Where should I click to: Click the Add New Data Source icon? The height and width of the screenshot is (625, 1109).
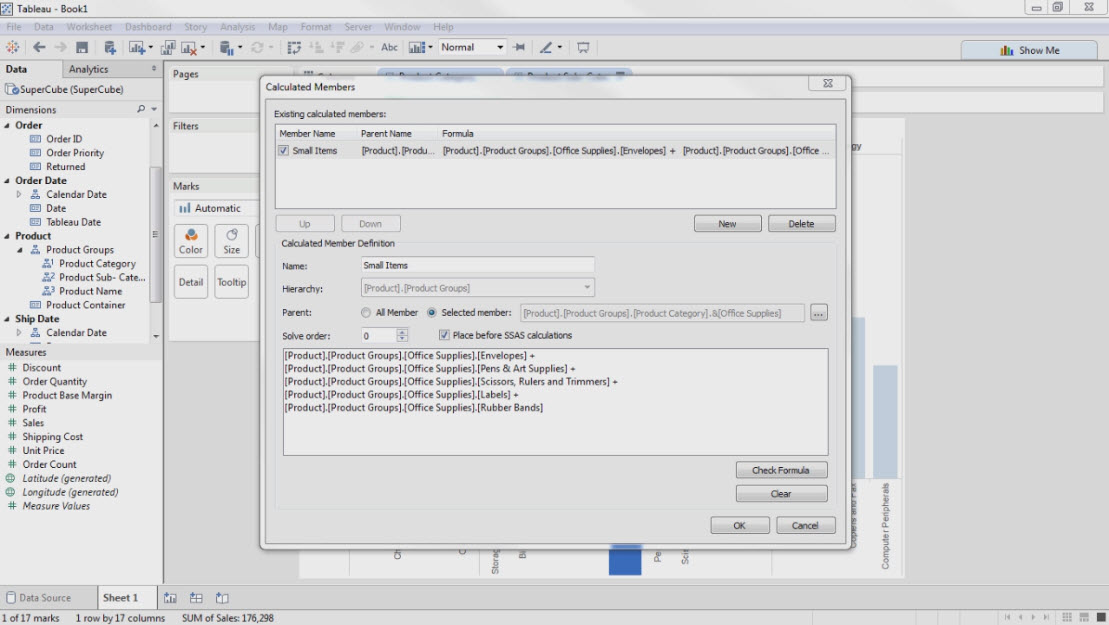[110, 48]
